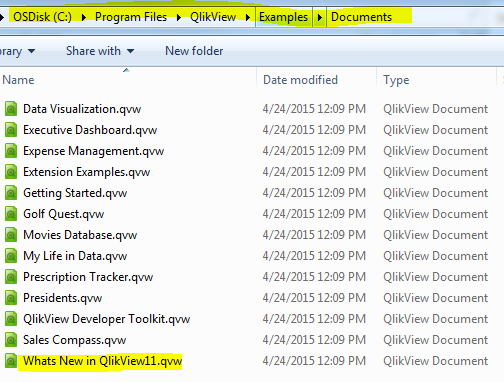This screenshot has width=504, height=382.
Task: Click the QlikView Developer Toolkit.qvw icon
Action: pos(11,319)
